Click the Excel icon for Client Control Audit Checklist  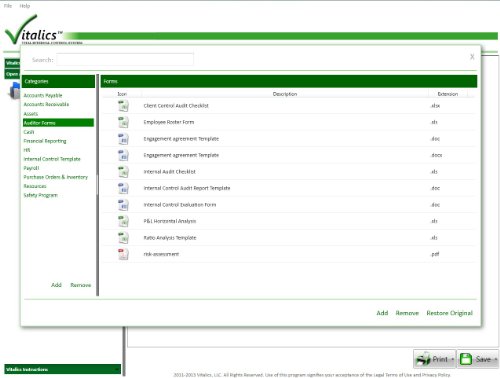click(x=123, y=106)
